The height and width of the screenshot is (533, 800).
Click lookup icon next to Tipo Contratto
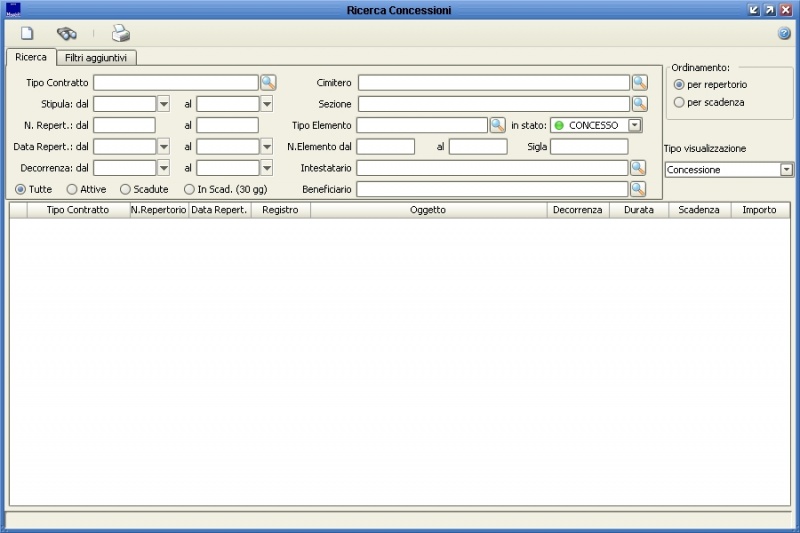point(268,82)
